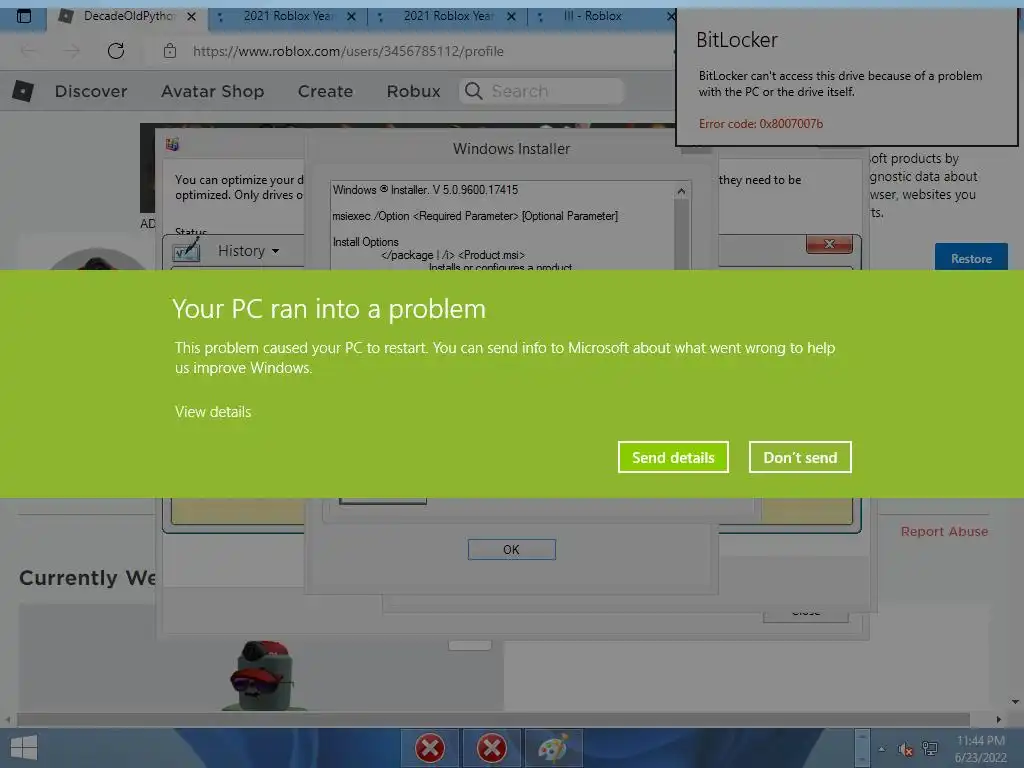Close the DecadeOldPython browser tab
This screenshot has height=768, width=1024.
pos(191,16)
